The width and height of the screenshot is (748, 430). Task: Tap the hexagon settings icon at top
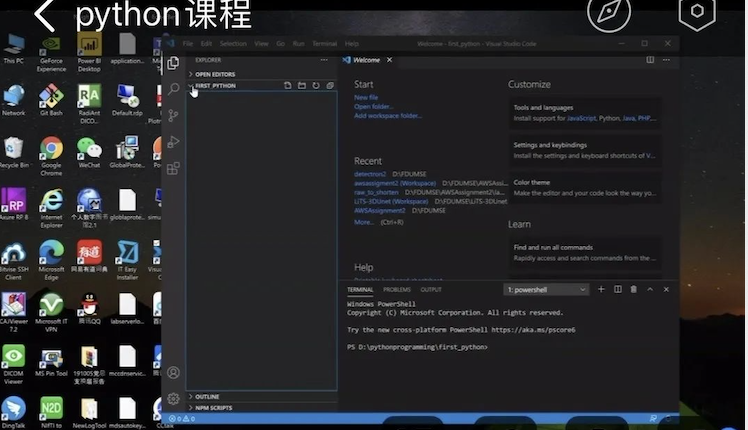(x=697, y=11)
